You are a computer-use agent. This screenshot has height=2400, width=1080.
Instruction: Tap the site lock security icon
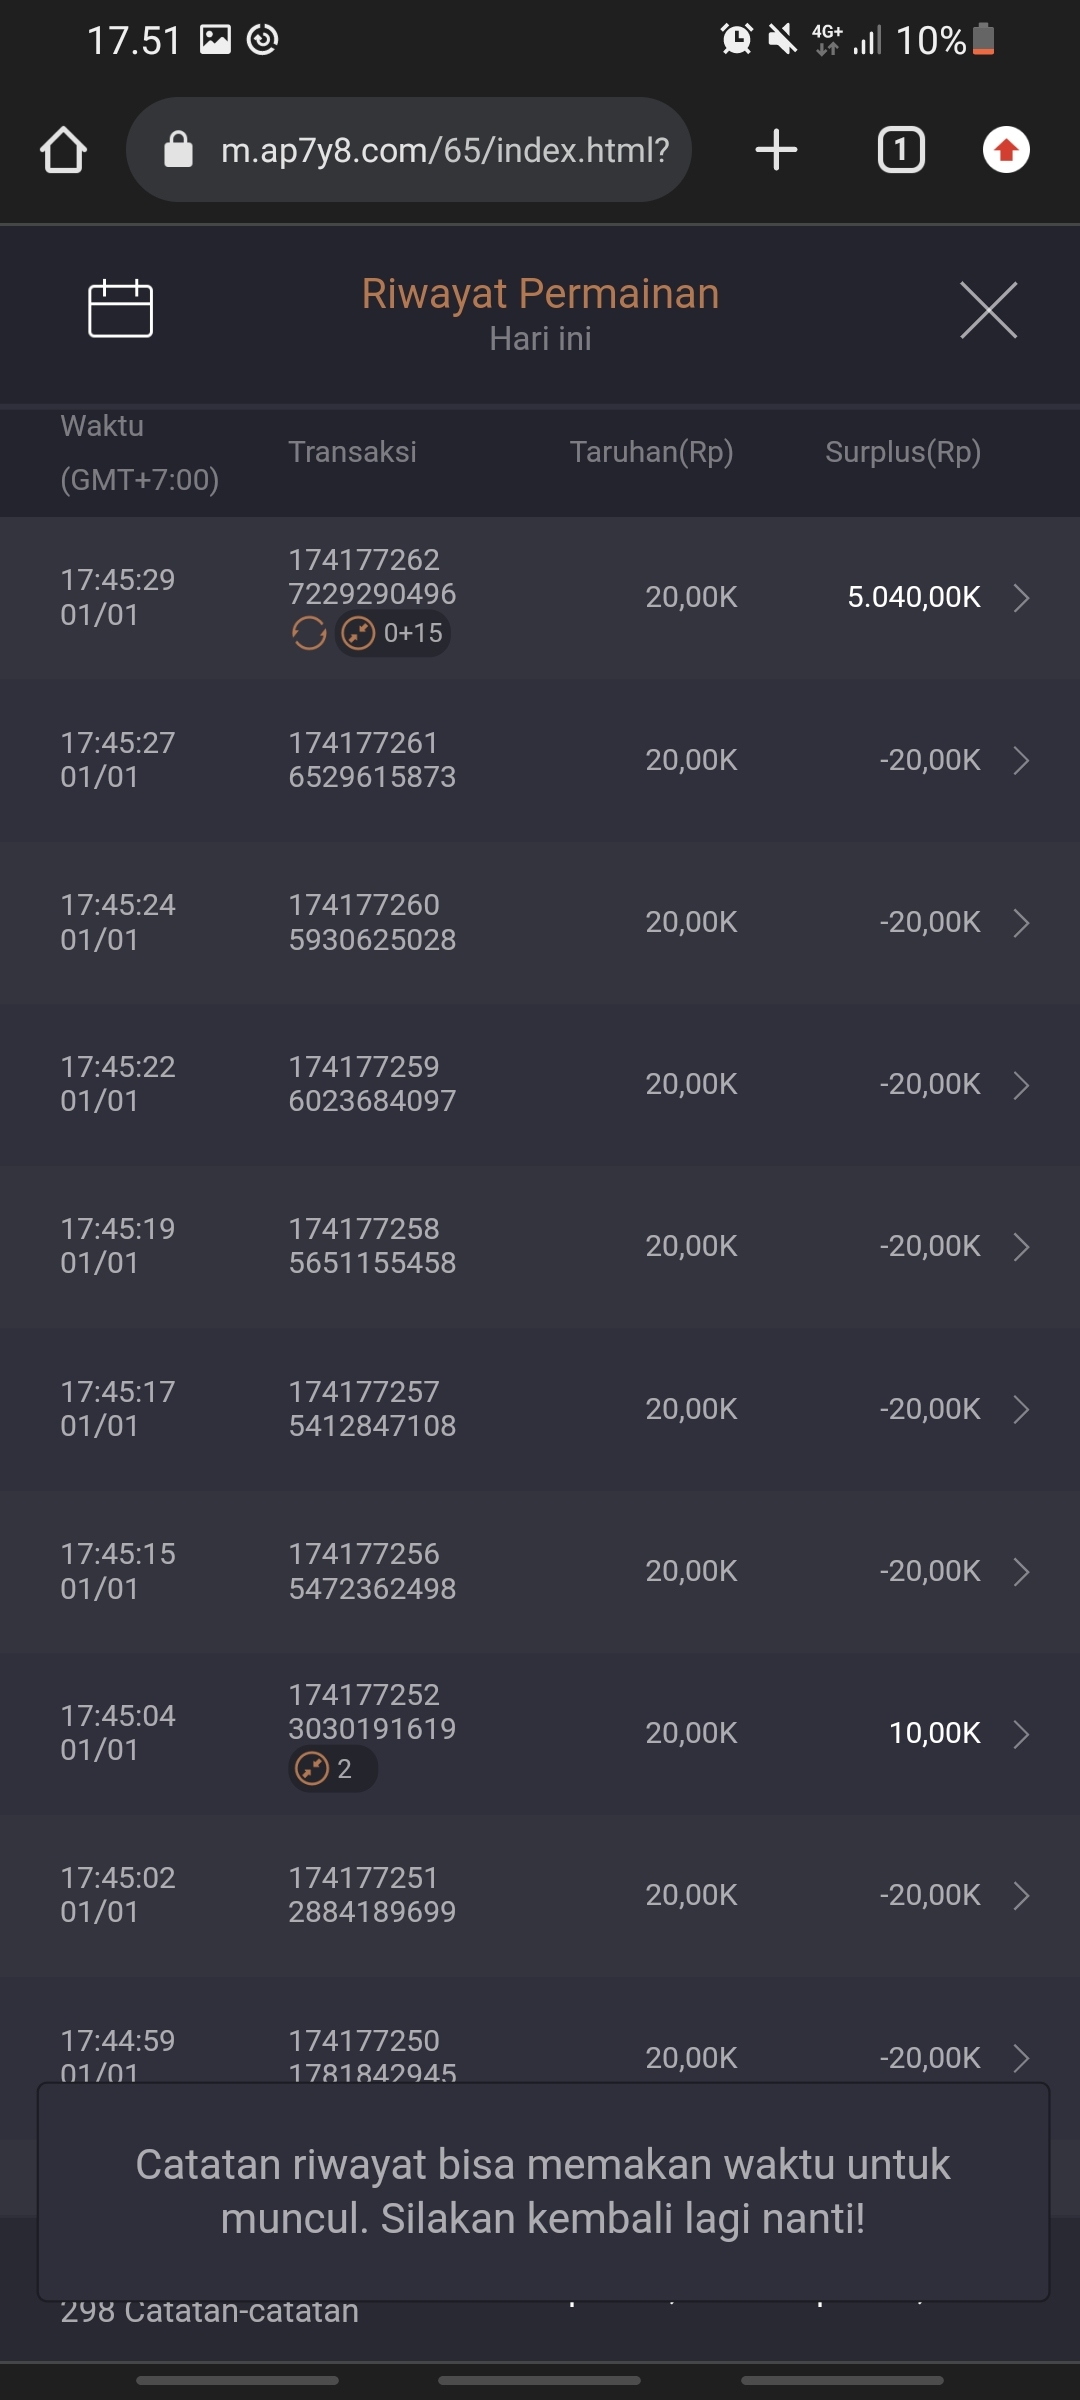click(x=178, y=150)
